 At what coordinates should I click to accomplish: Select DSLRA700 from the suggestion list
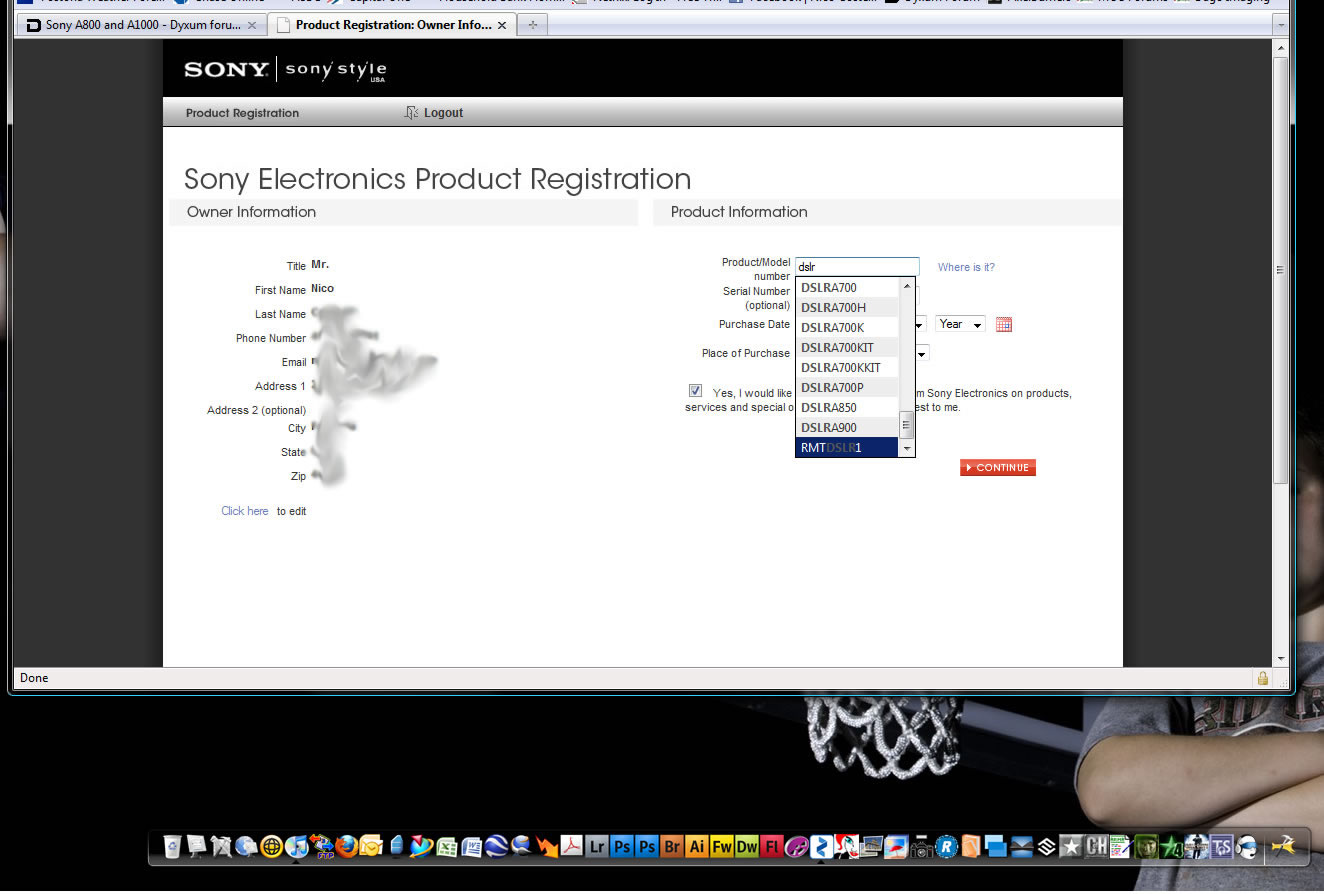click(848, 288)
